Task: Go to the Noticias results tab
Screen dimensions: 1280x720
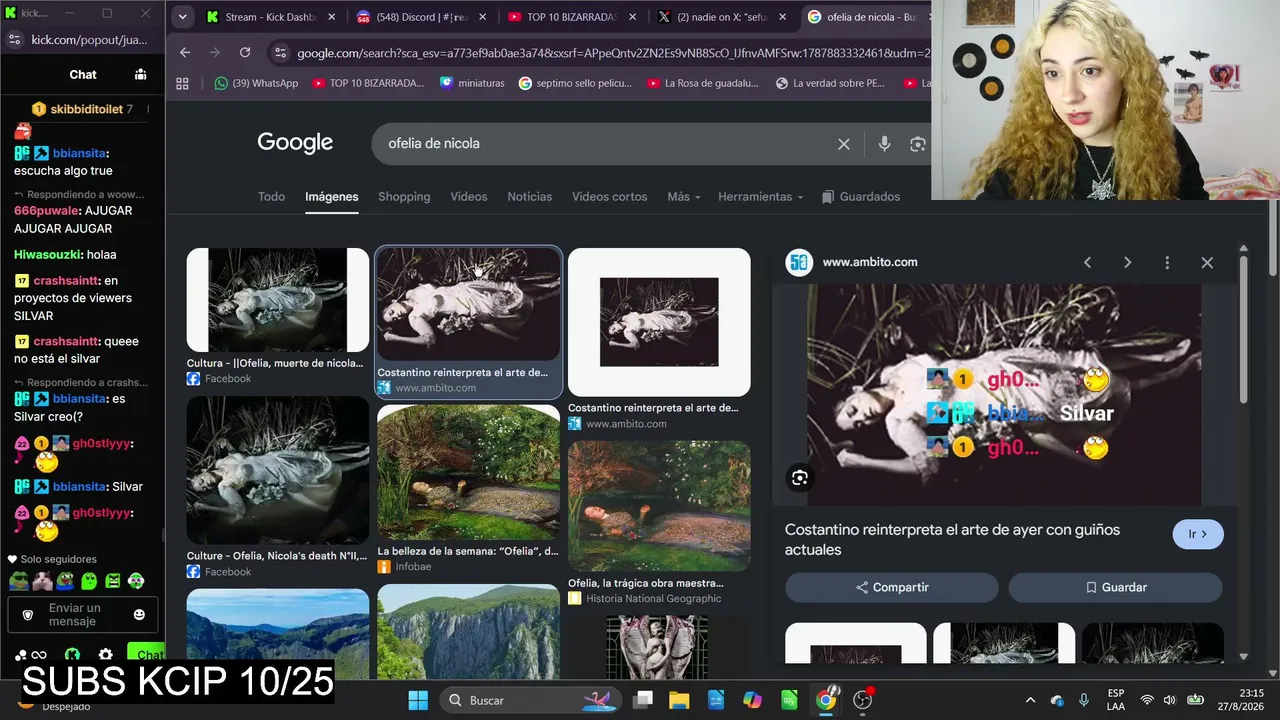Action: (x=530, y=197)
